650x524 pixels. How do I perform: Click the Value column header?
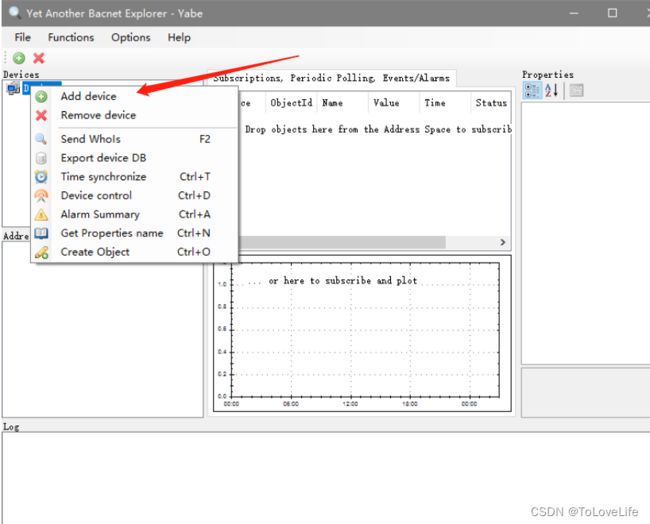tap(393, 103)
